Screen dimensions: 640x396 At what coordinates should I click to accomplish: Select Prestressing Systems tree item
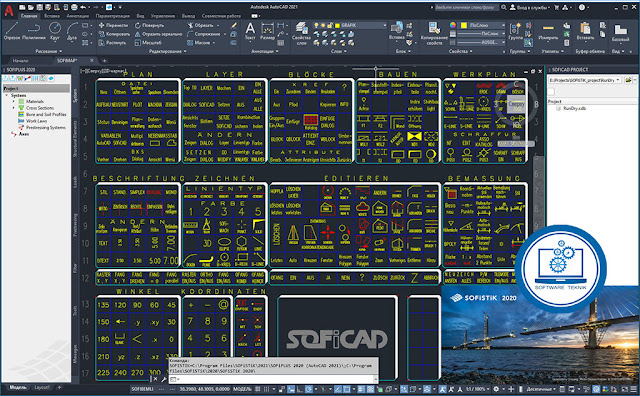click(x=45, y=127)
